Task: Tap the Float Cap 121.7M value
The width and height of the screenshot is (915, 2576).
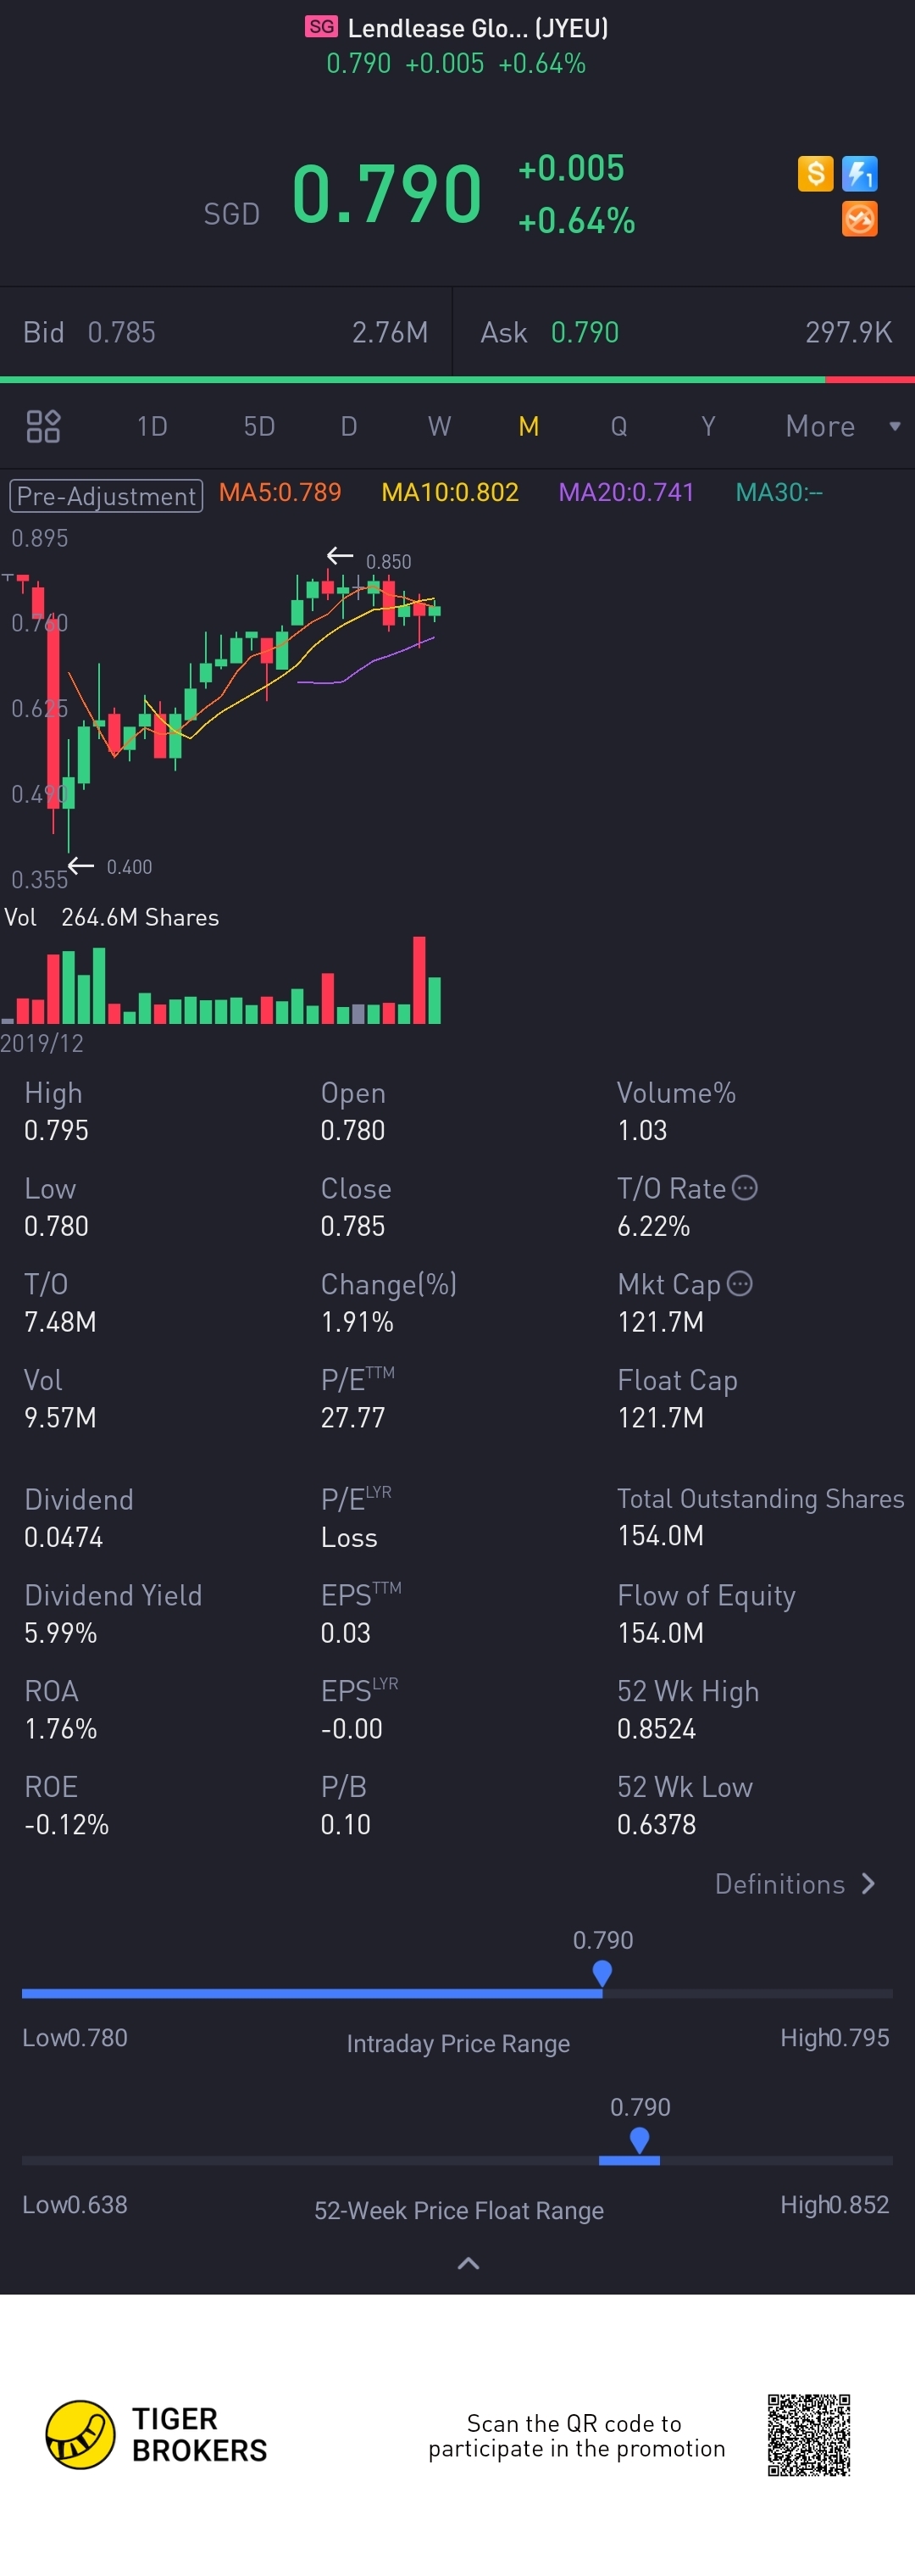Action: pyautogui.click(x=660, y=1417)
